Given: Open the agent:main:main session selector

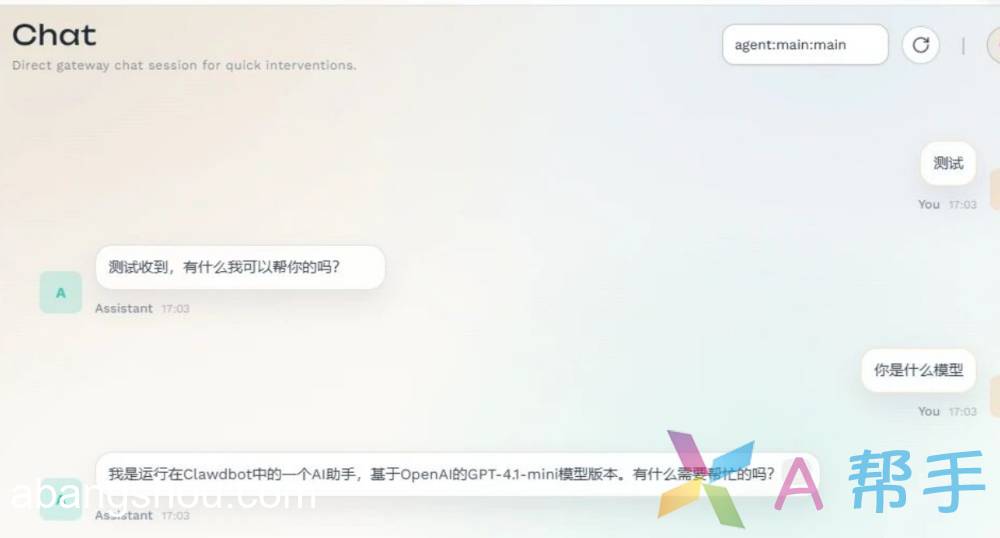Looking at the screenshot, I should tap(805, 45).
